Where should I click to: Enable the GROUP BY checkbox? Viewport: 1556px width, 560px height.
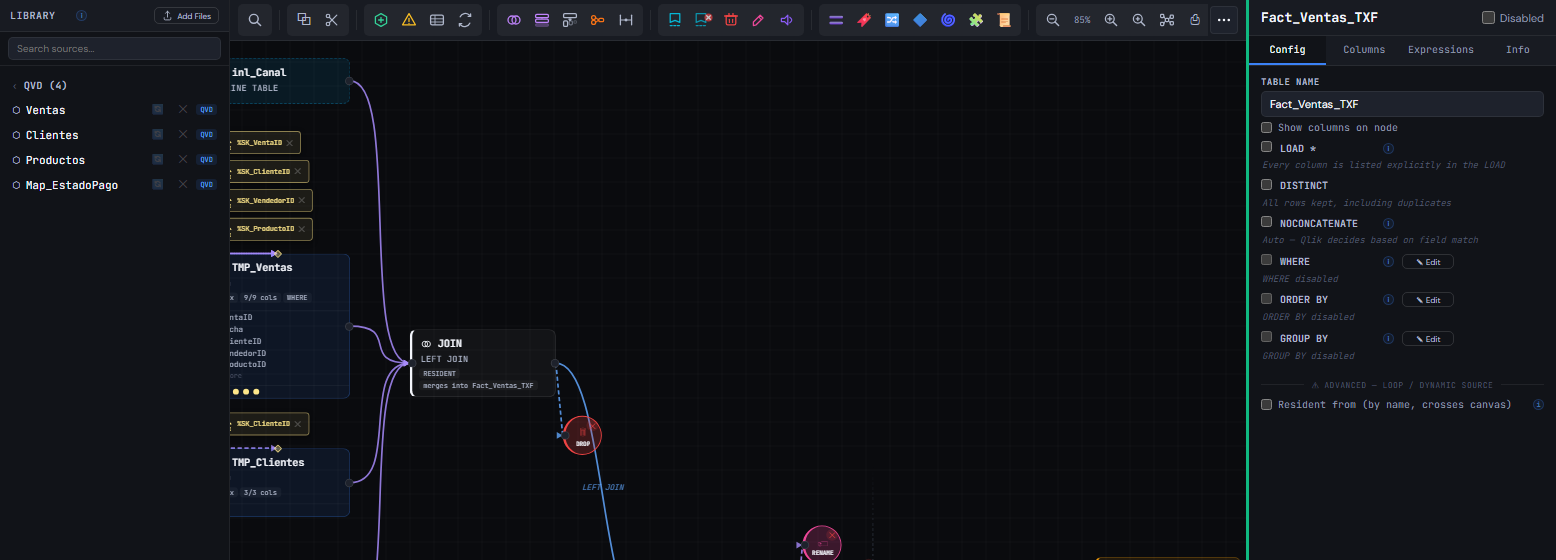(x=1266, y=337)
